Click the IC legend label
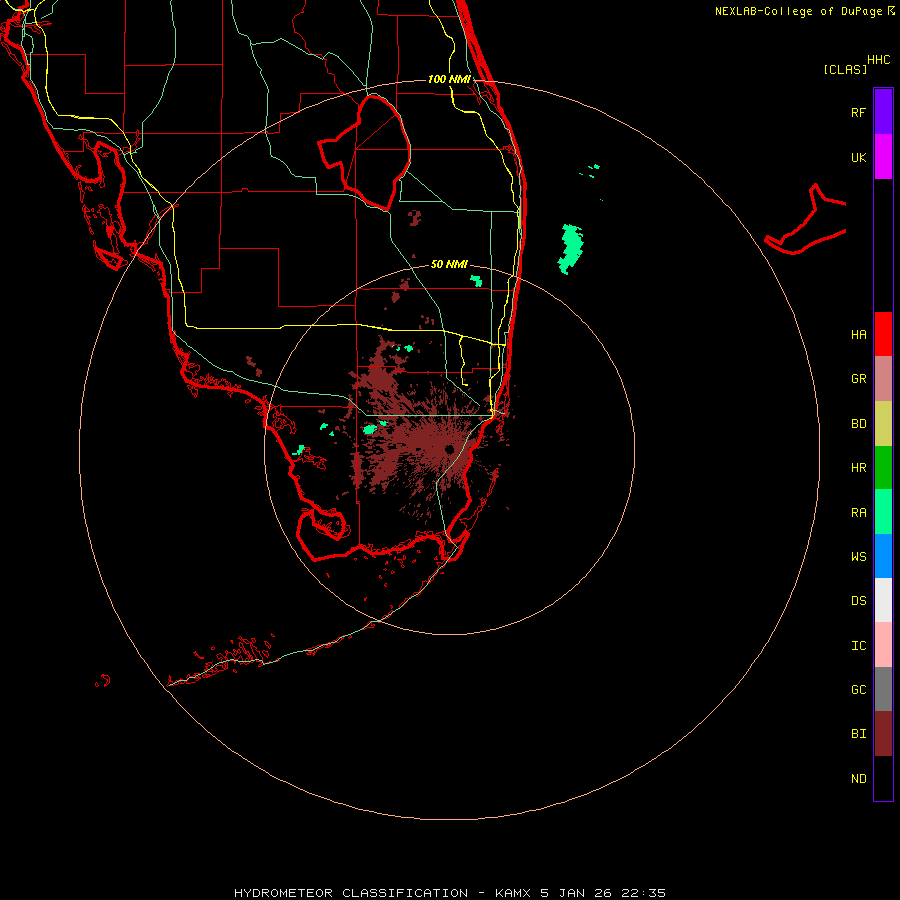This screenshot has height=900, width=900. click(858, 646)
